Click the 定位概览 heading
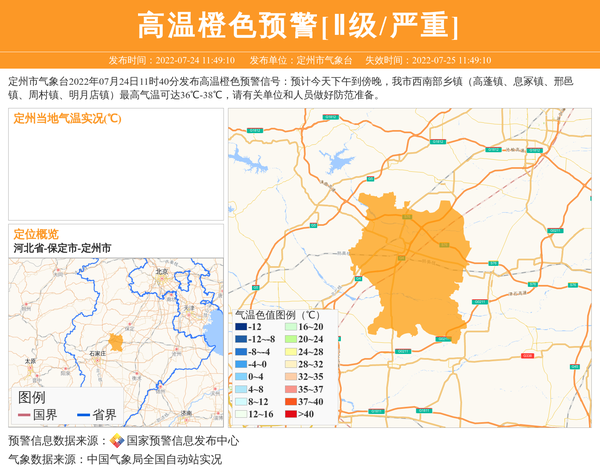Screen dimensions: 600x471 [36, 234]
